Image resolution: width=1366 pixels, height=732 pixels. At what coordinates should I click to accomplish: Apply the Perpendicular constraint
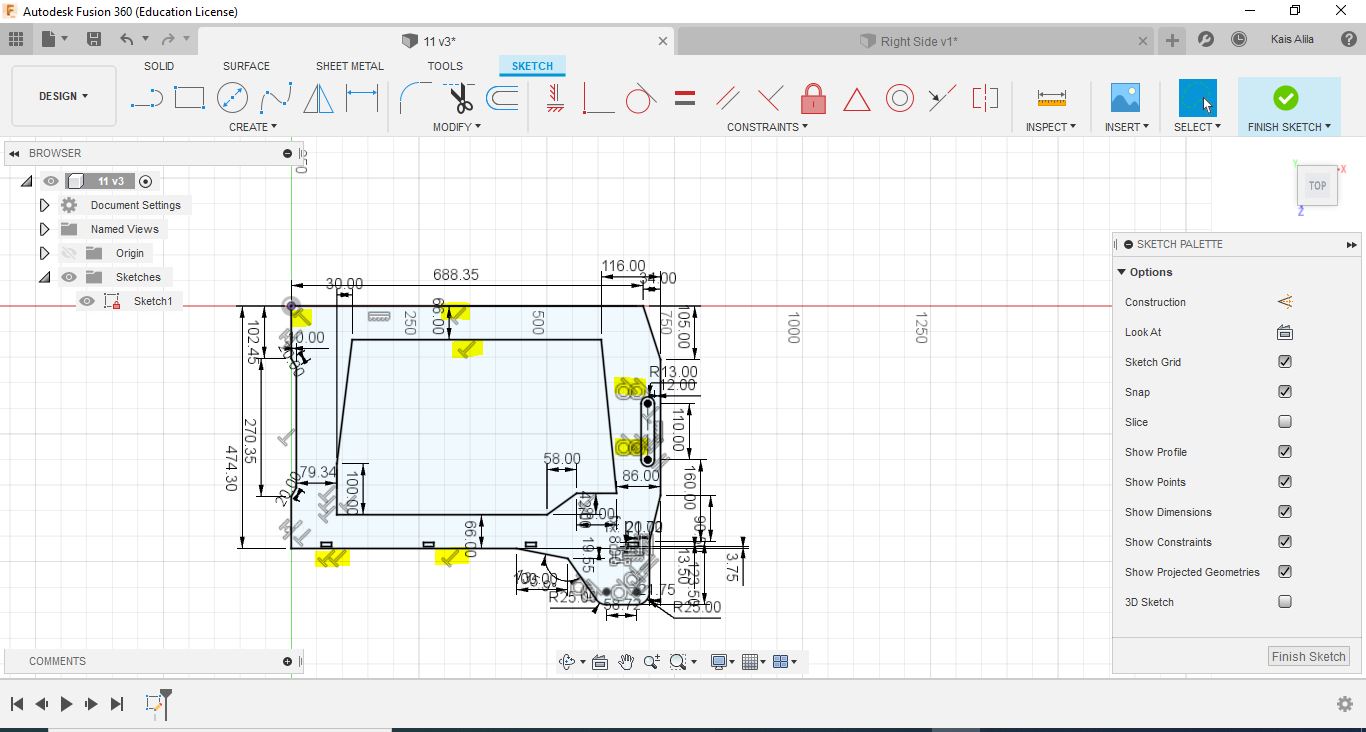[770, 98]
